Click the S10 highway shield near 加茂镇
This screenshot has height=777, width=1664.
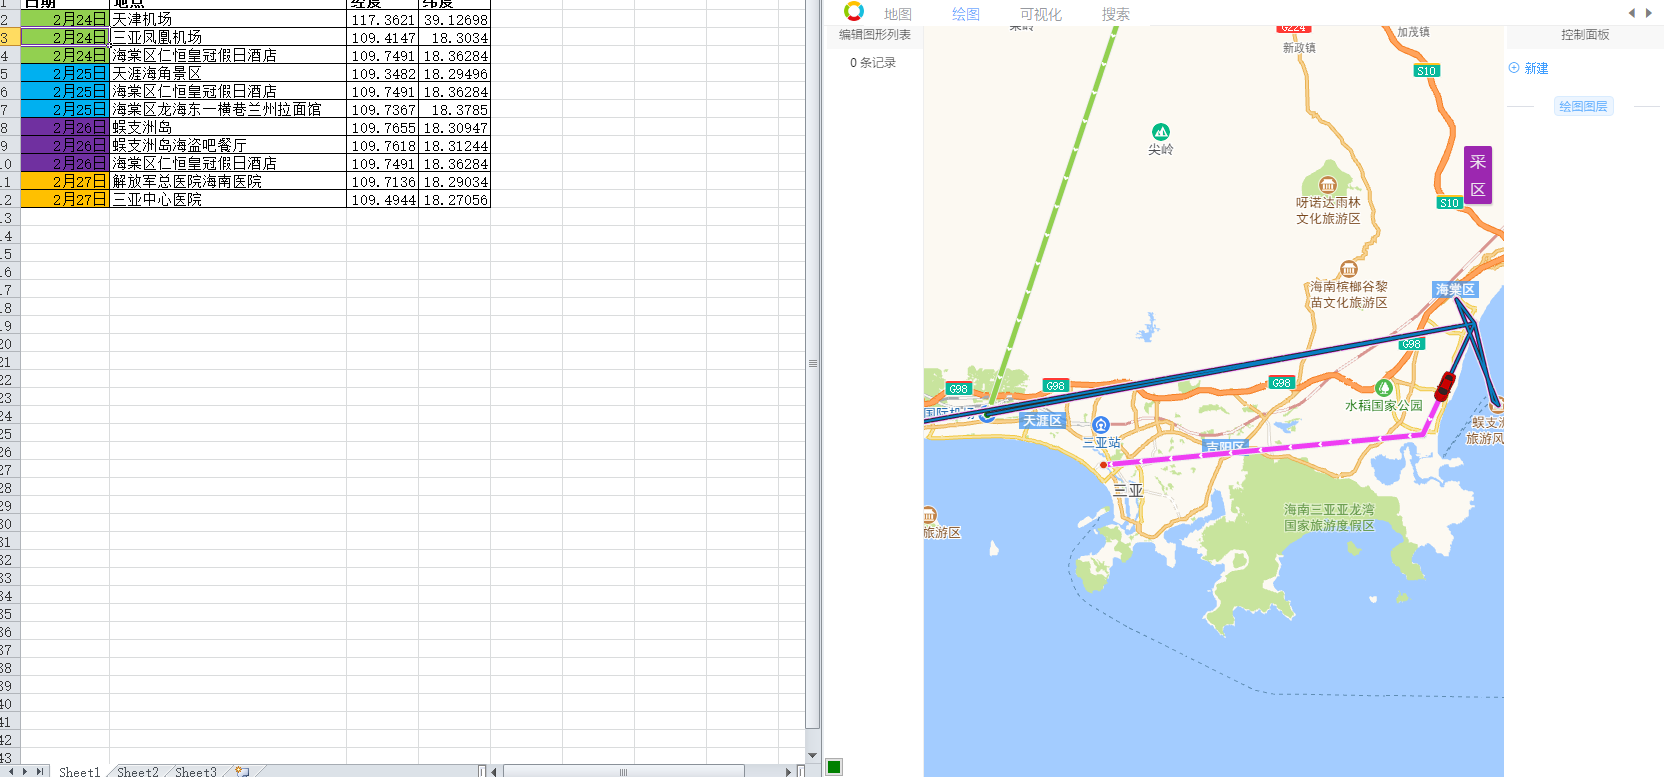[1426, 71]
